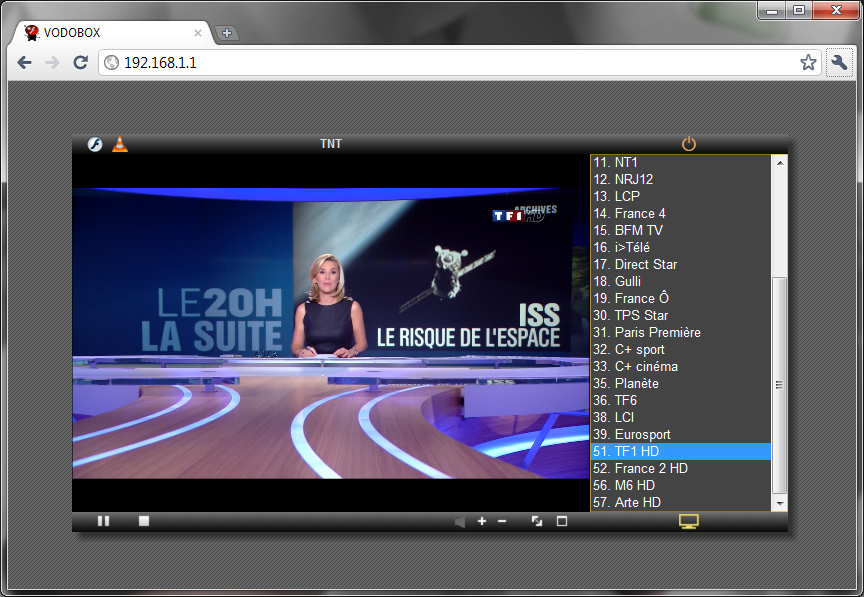The width and height of the screenshot is (864, 597).
Task: Close the VODOBOX tab
Action: click(x=198, y=33)
